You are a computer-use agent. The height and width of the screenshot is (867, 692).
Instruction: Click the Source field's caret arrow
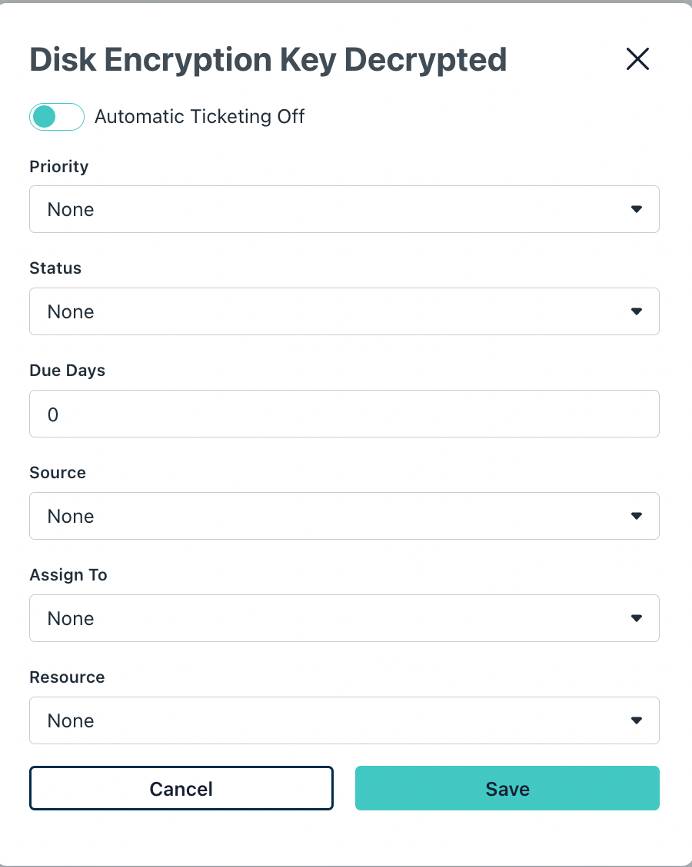pos(636,516)
